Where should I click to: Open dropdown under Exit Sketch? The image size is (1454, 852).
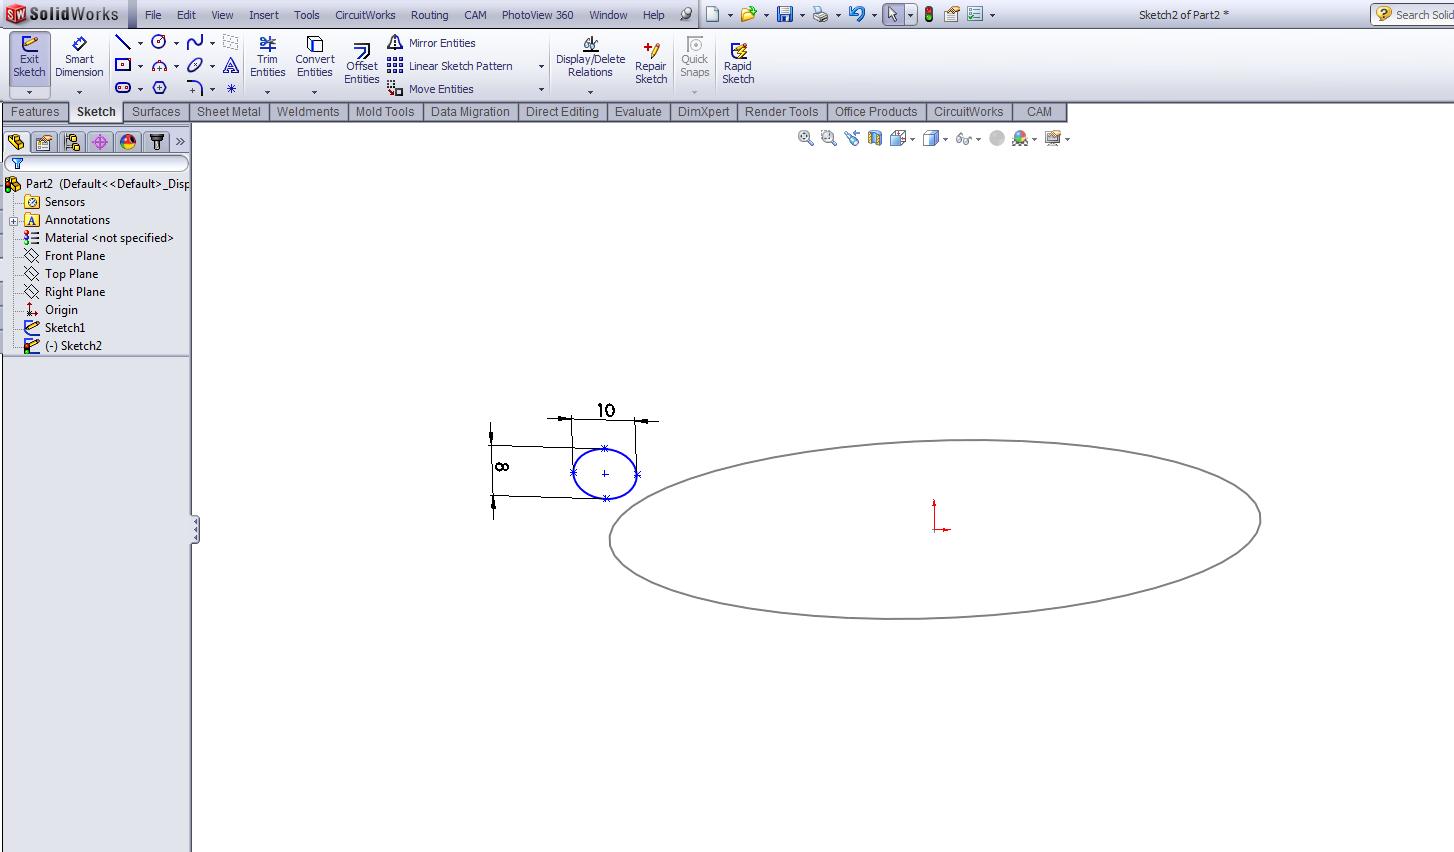coord(29,92)
